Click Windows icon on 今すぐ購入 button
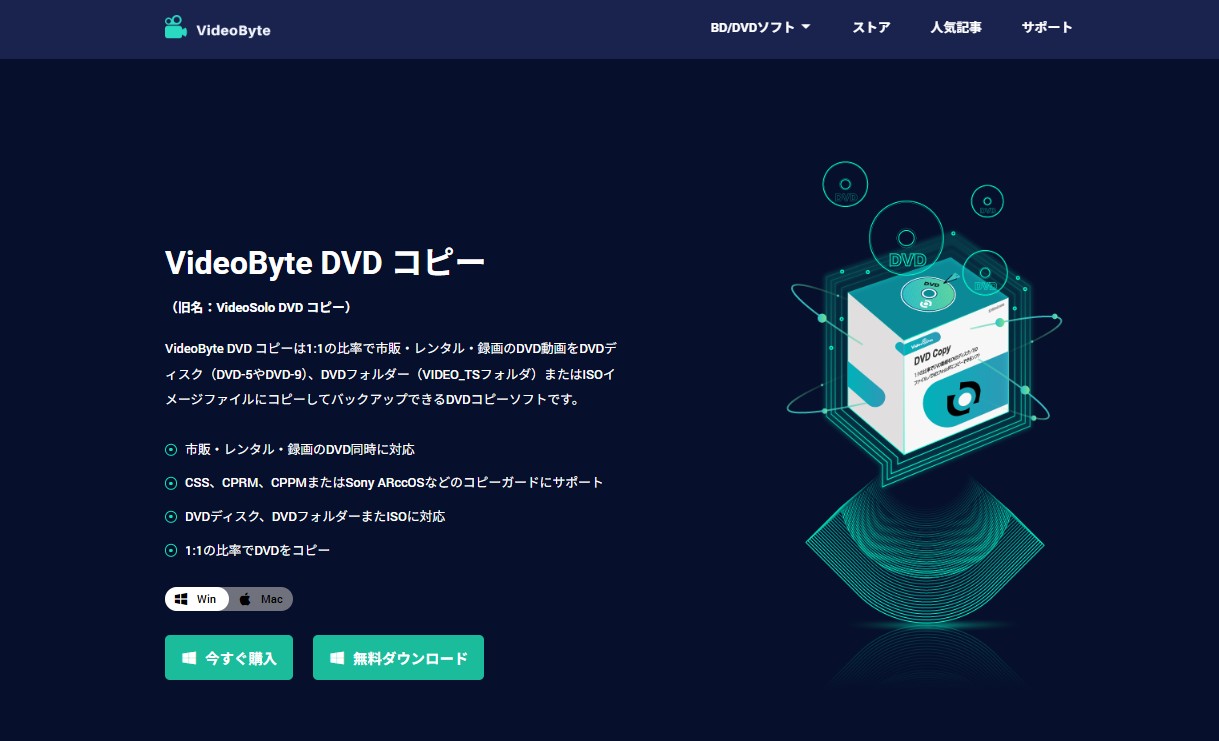This screenshot has height=741, width=1219. click(189, 658)
